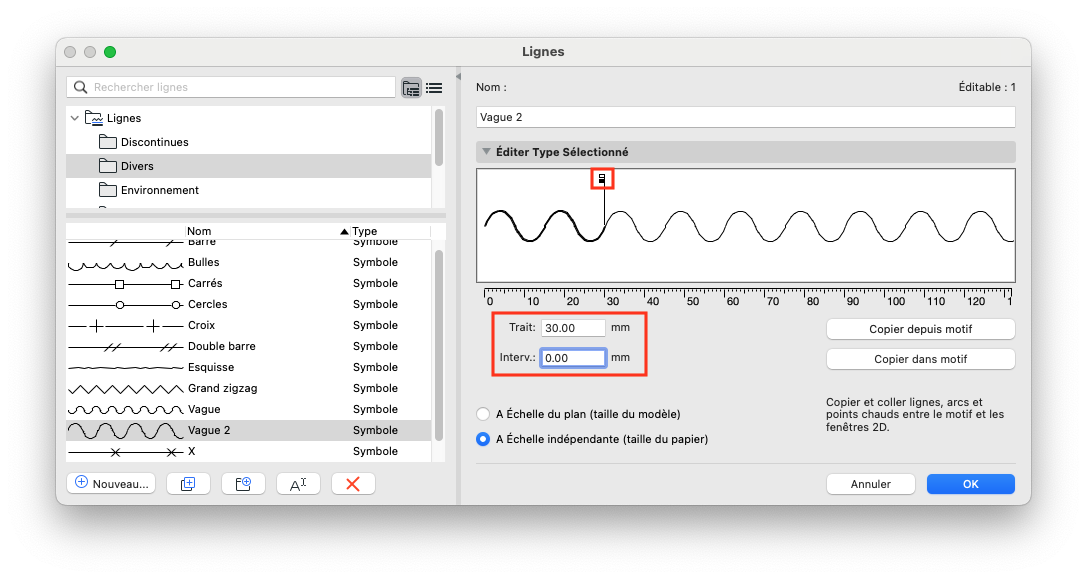Click the Nouveau... button
The image size is (1087, 579).
[112, 484]
